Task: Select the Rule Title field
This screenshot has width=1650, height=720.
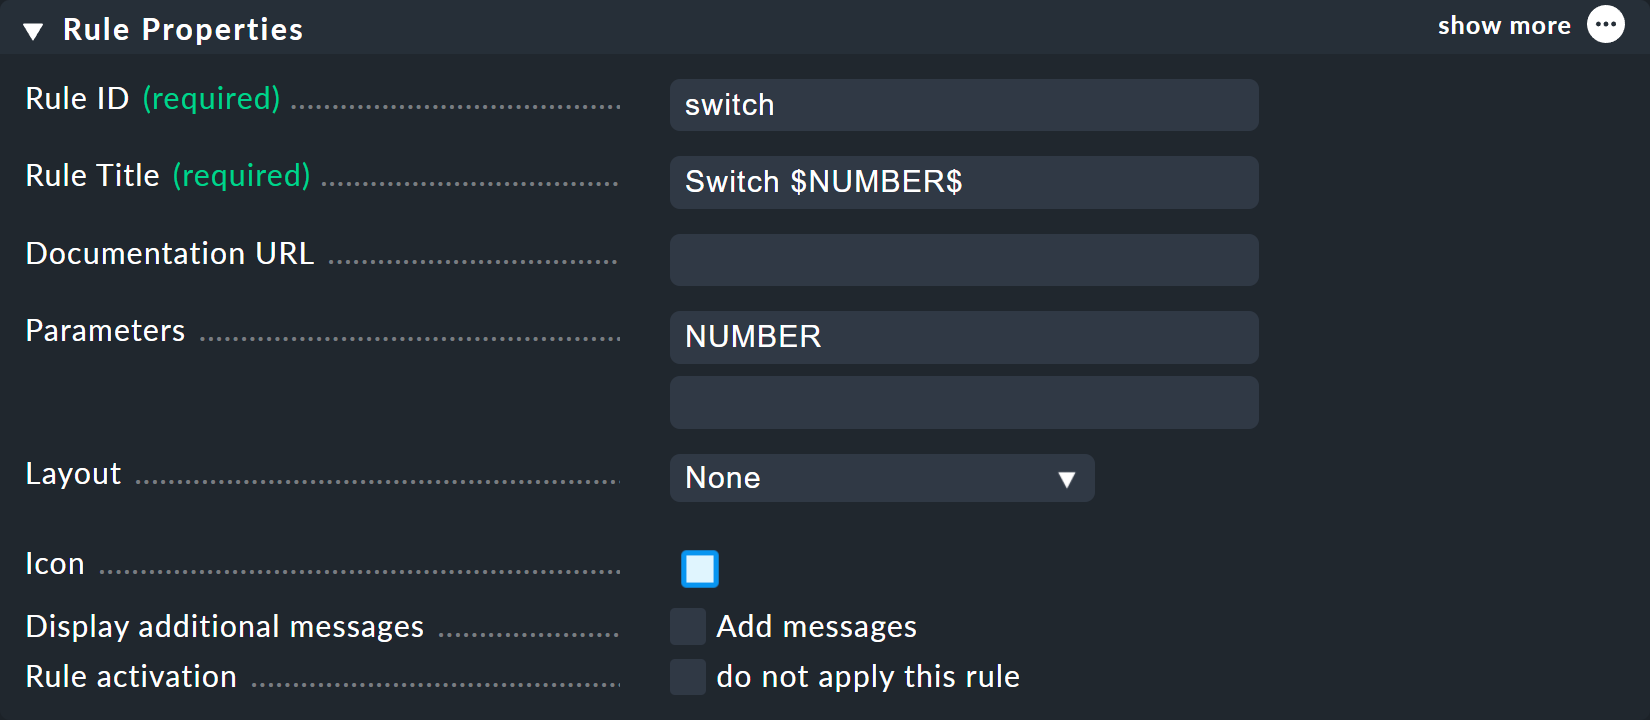Action: [962, 182]
